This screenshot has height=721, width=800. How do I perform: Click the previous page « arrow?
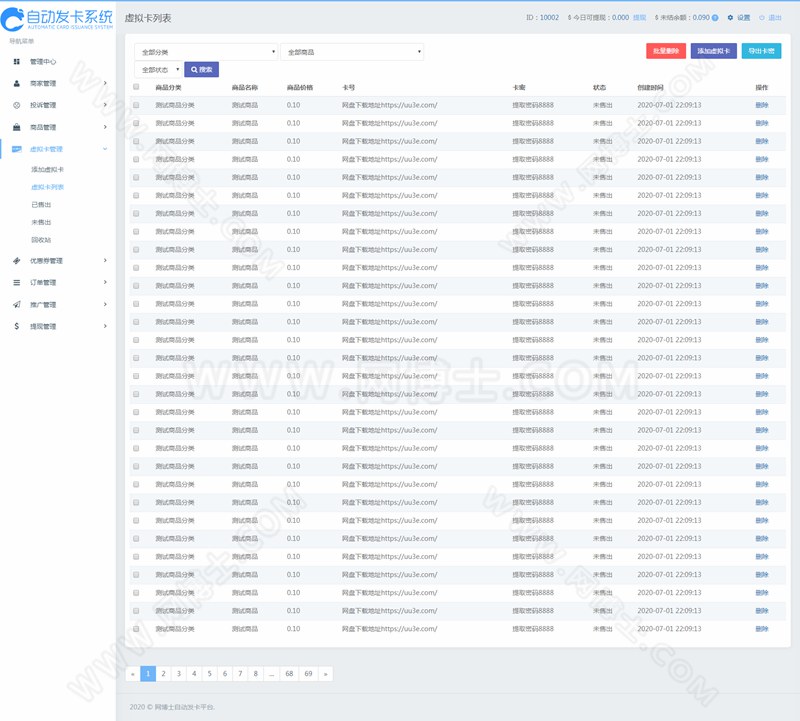(x=133, y=674)
